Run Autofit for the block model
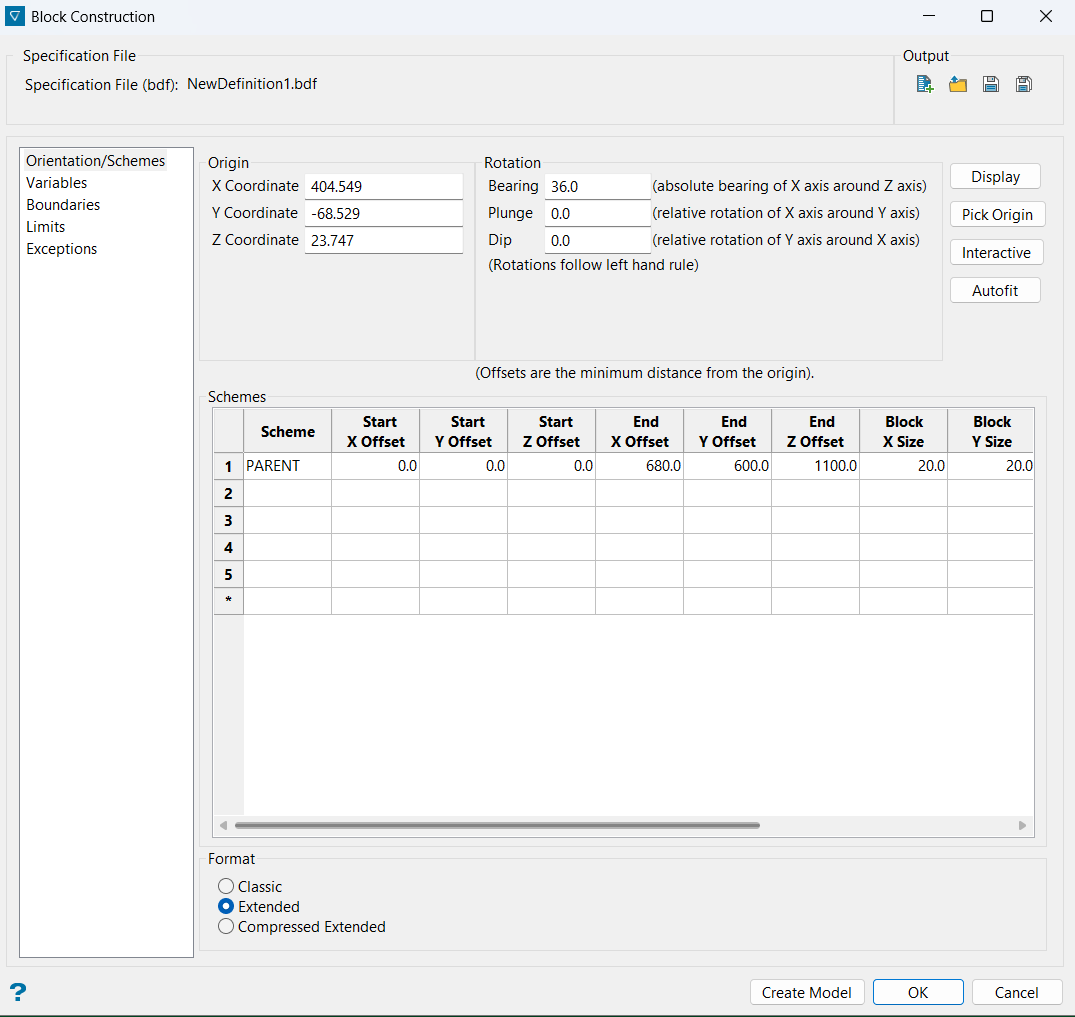Image resolution: width=1075 pixels, height=1017 pixels. 995,290
